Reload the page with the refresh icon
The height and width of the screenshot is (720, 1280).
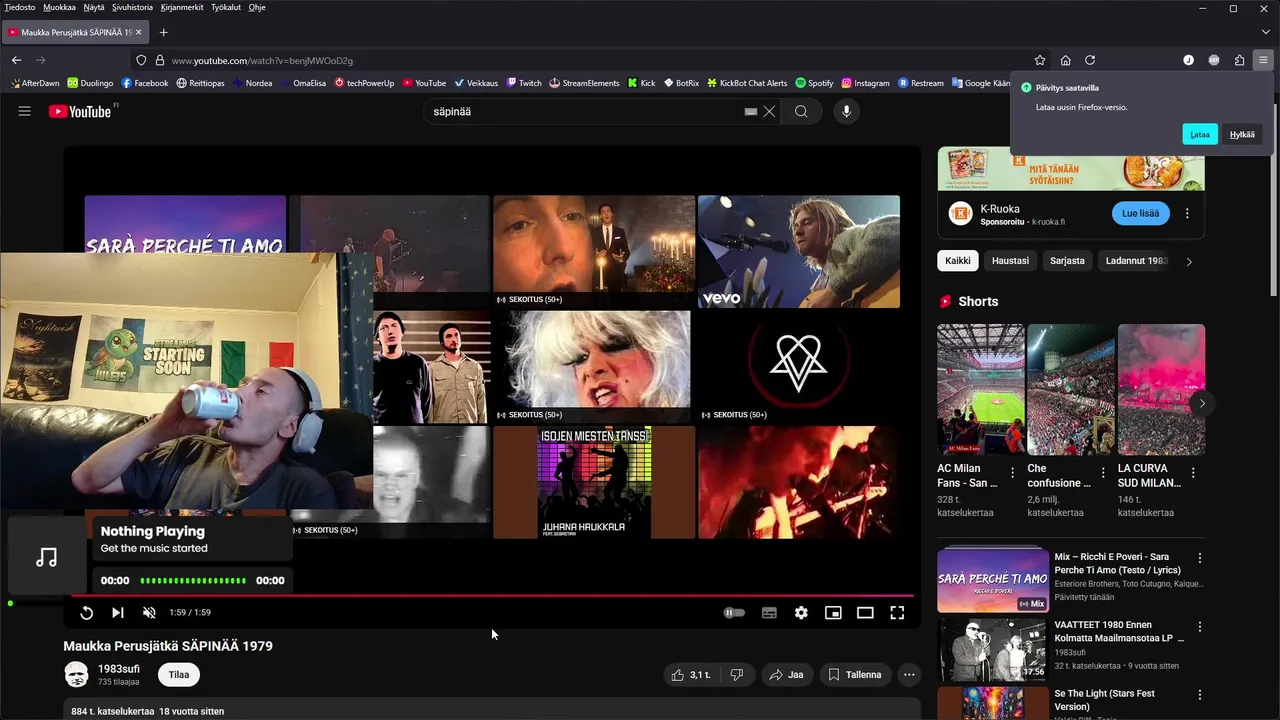[1090, 60]
